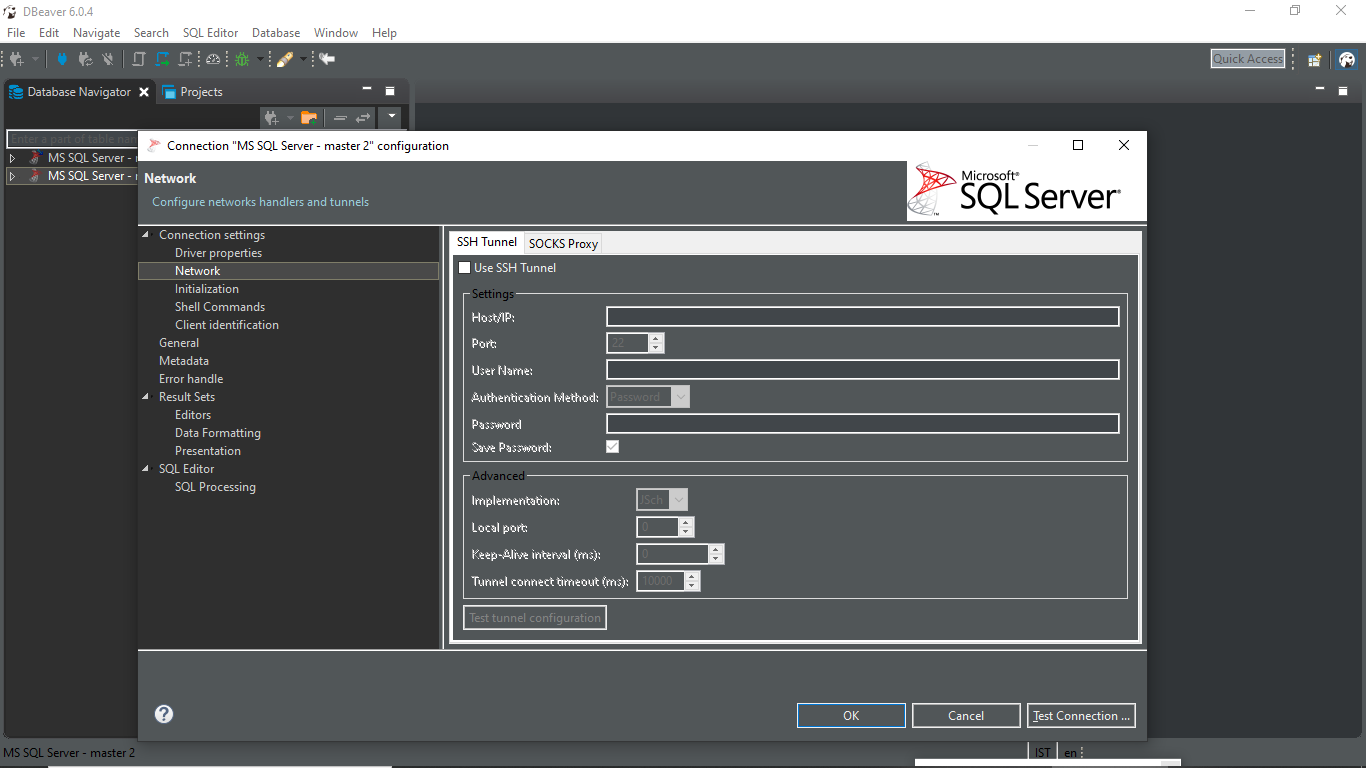Enable the Use SSH Tunnel option
This screenshot has width=1366, height=768.
tap(464, 267)
